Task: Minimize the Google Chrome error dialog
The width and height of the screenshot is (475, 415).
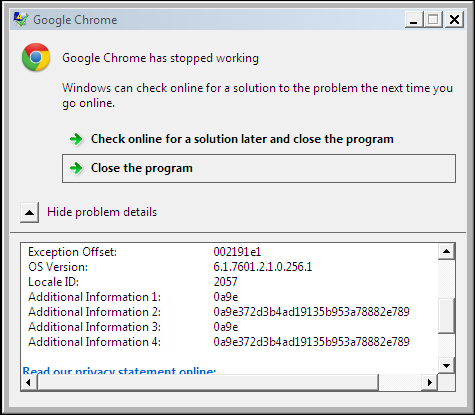Action: (414, 20)
